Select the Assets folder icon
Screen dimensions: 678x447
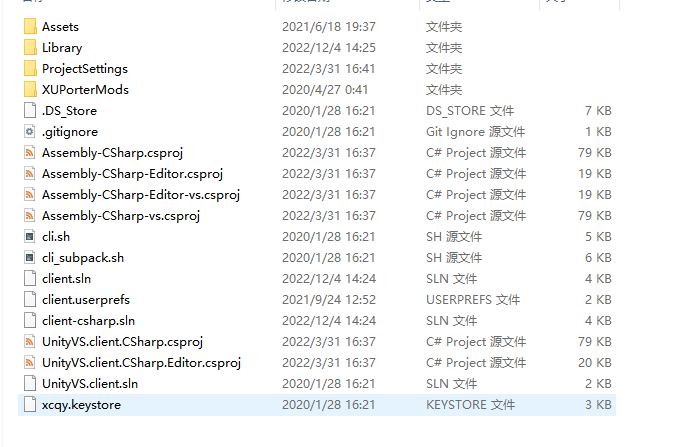[30, 26]
